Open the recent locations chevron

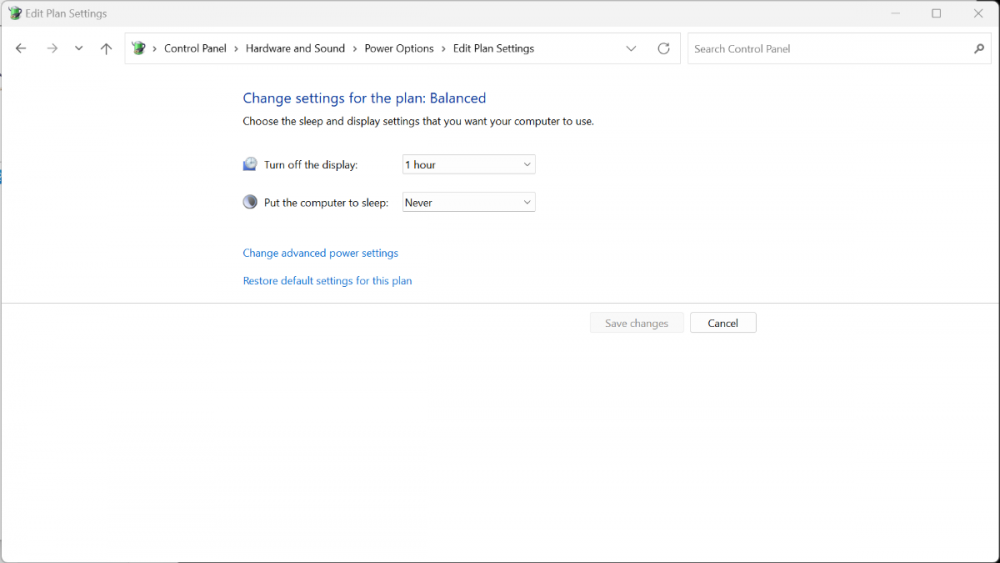pos(79,48)
